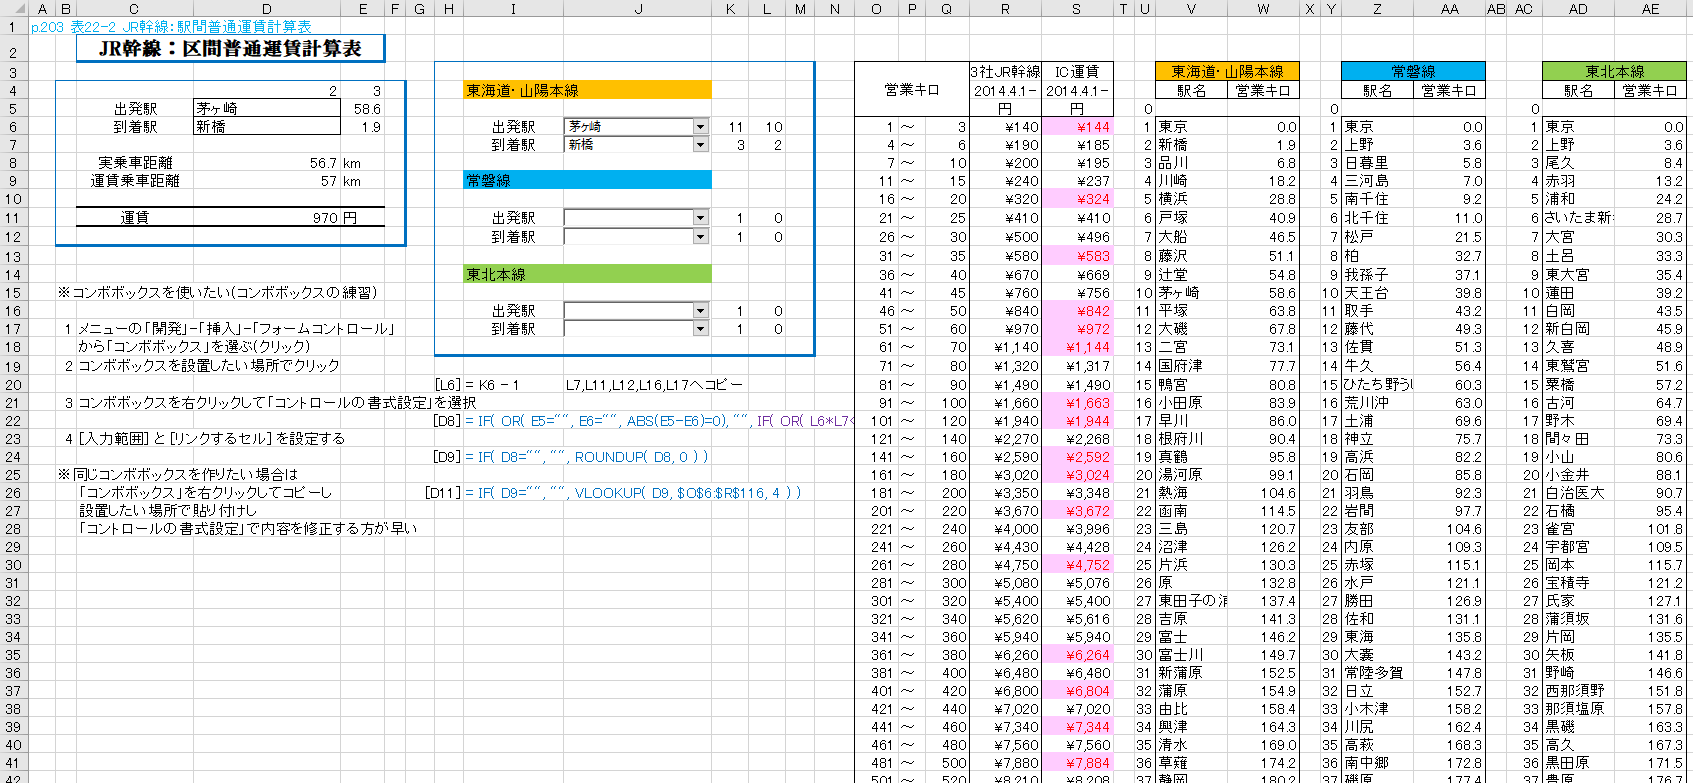This screenshot has height=783, width=1693.
Task: Open the 茅ヶ崎 departure station combo box
Action: (700, 127)
